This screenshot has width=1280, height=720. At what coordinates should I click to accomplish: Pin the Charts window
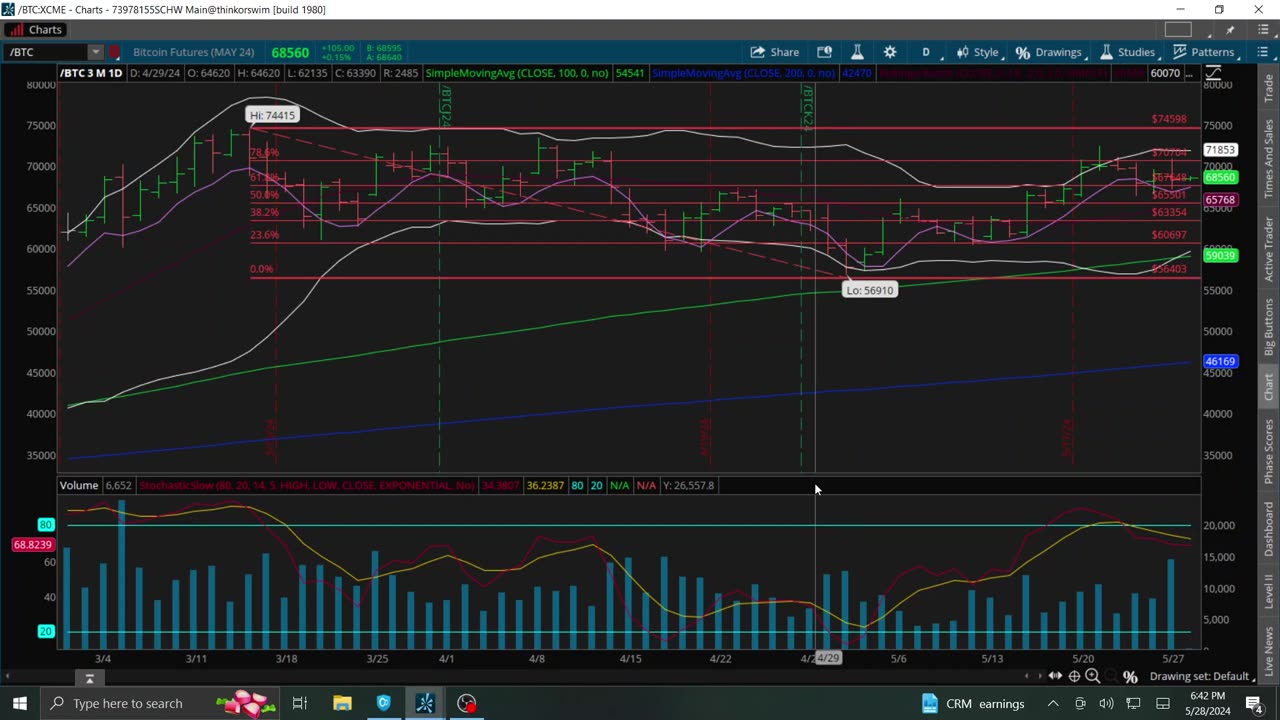1230,30
